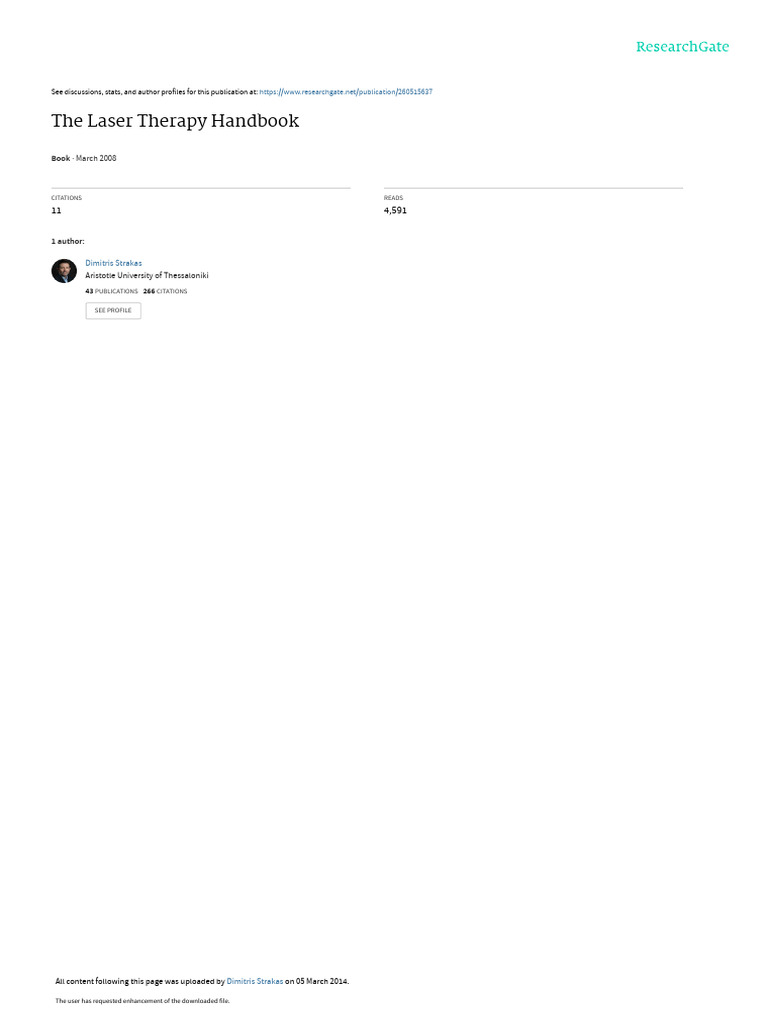This screenshot has width=768, height=1024.
Task: Click the bold Book type label
Action: pyautogui.click(x=61, y=158)
